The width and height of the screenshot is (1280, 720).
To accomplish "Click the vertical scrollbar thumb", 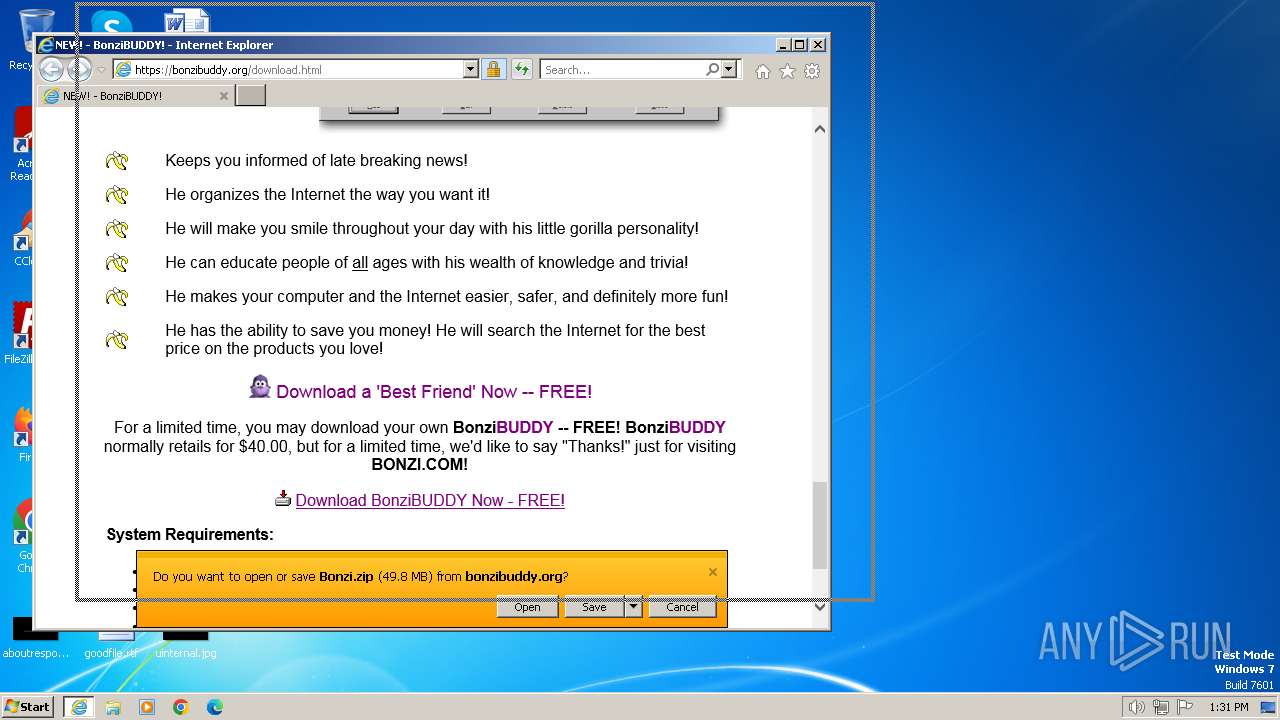I will point(820,525).
